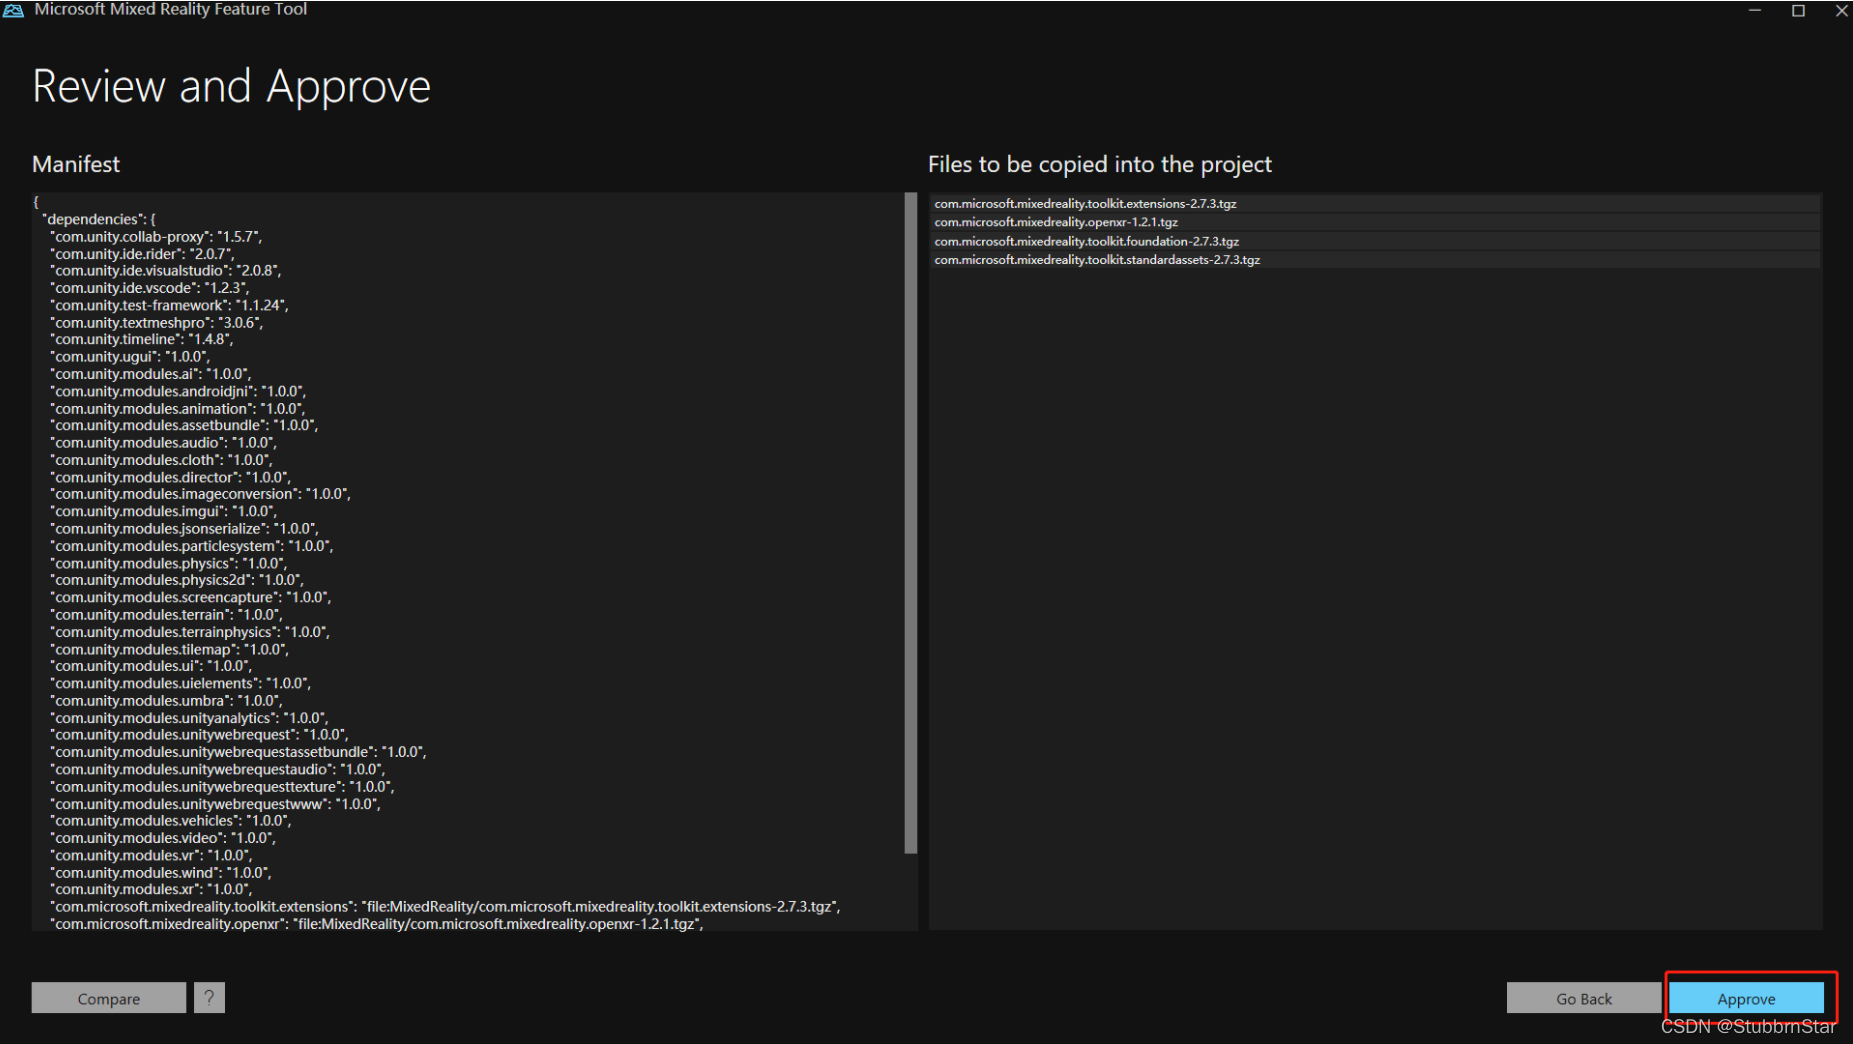Click "Files to be copied into the project" heading
Screen dimensions: 1853x1044
pyautogui.click(x=1100, y=164)
